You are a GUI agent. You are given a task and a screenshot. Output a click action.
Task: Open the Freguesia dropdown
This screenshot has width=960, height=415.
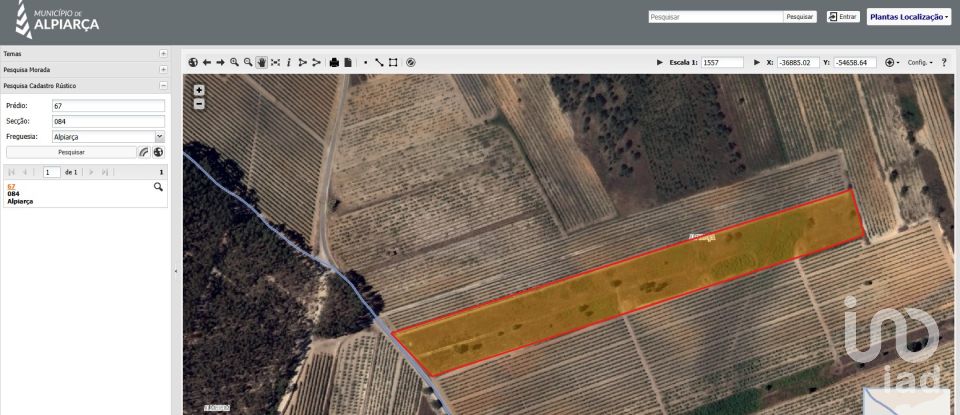point(160,137)
